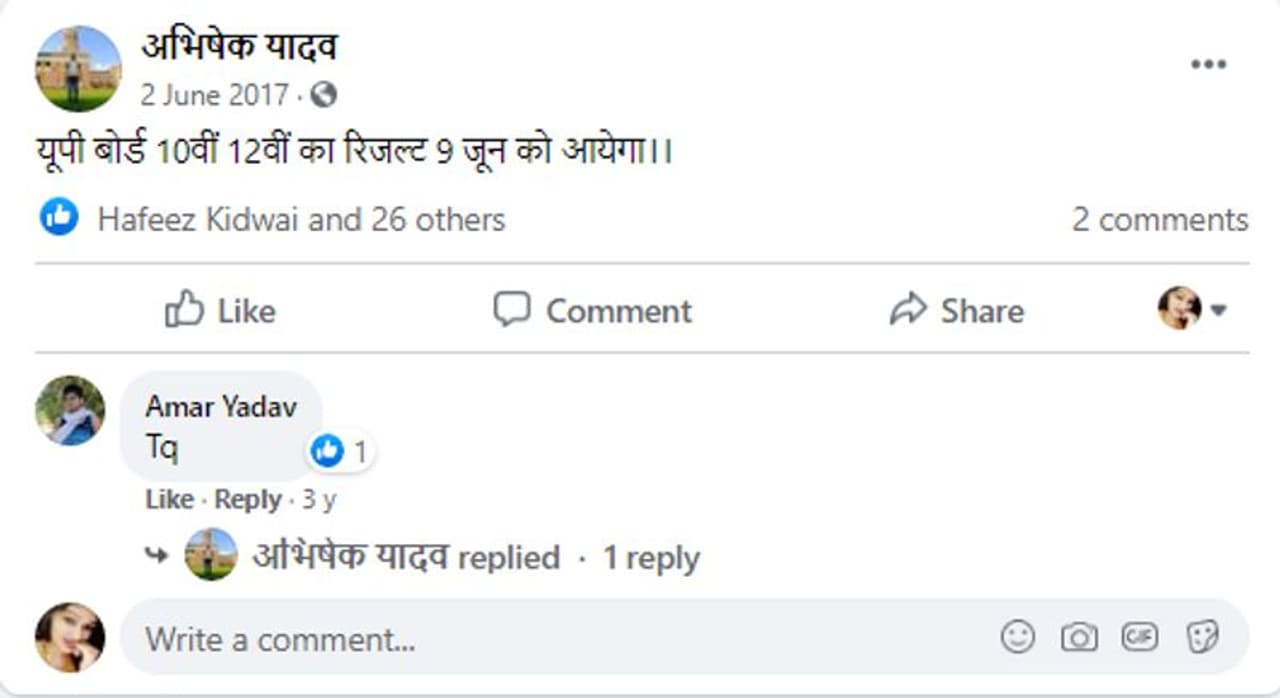The height and width of the screenshot is (698, 1280).
Task: Click the public audience globe icon
Action: point(323,95)
